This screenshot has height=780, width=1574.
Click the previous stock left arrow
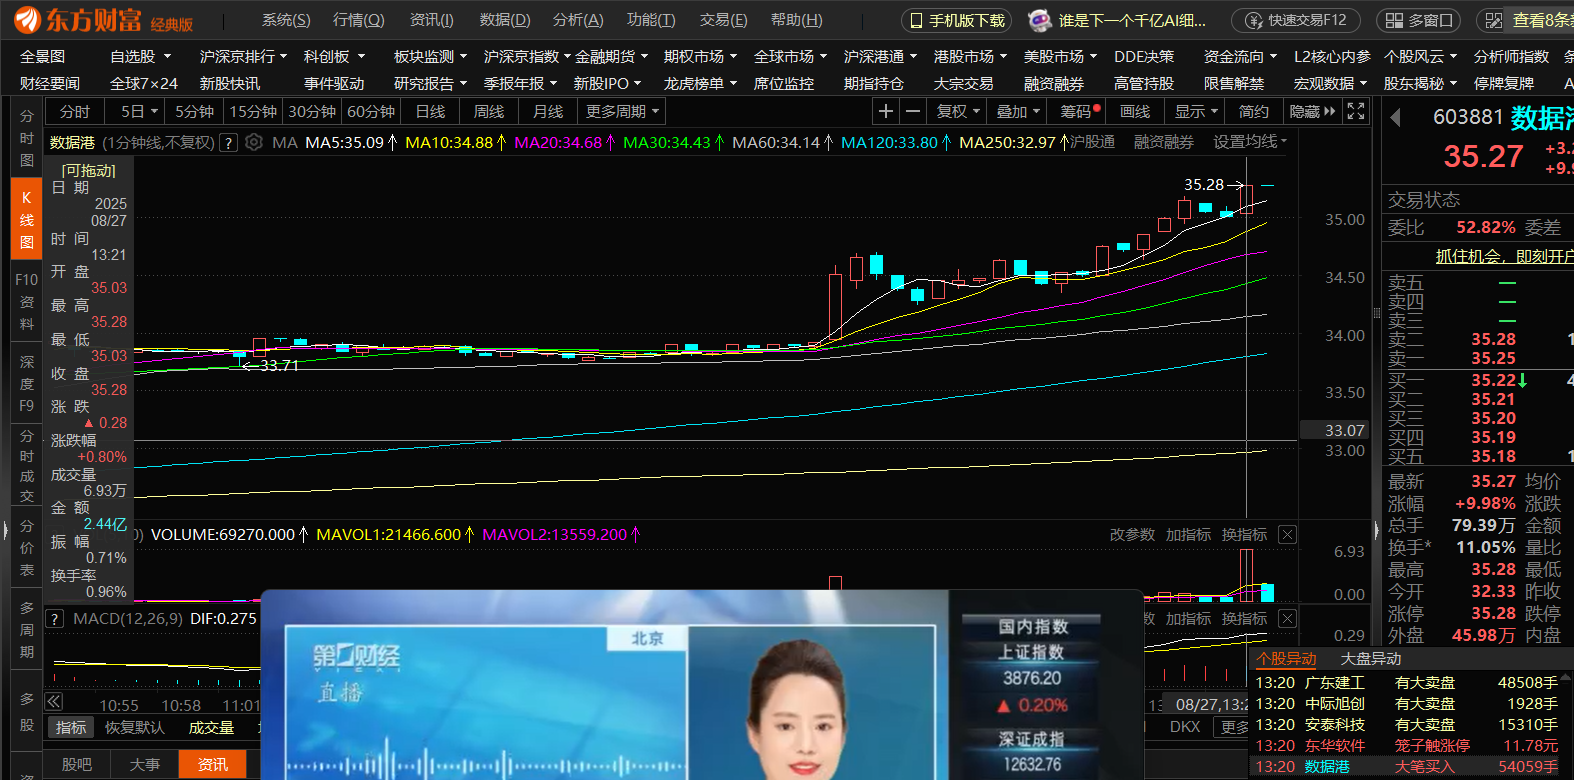(1395, 118)
